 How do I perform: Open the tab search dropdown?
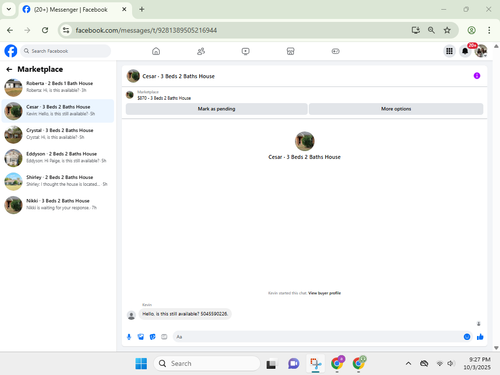tap(9, 9)
